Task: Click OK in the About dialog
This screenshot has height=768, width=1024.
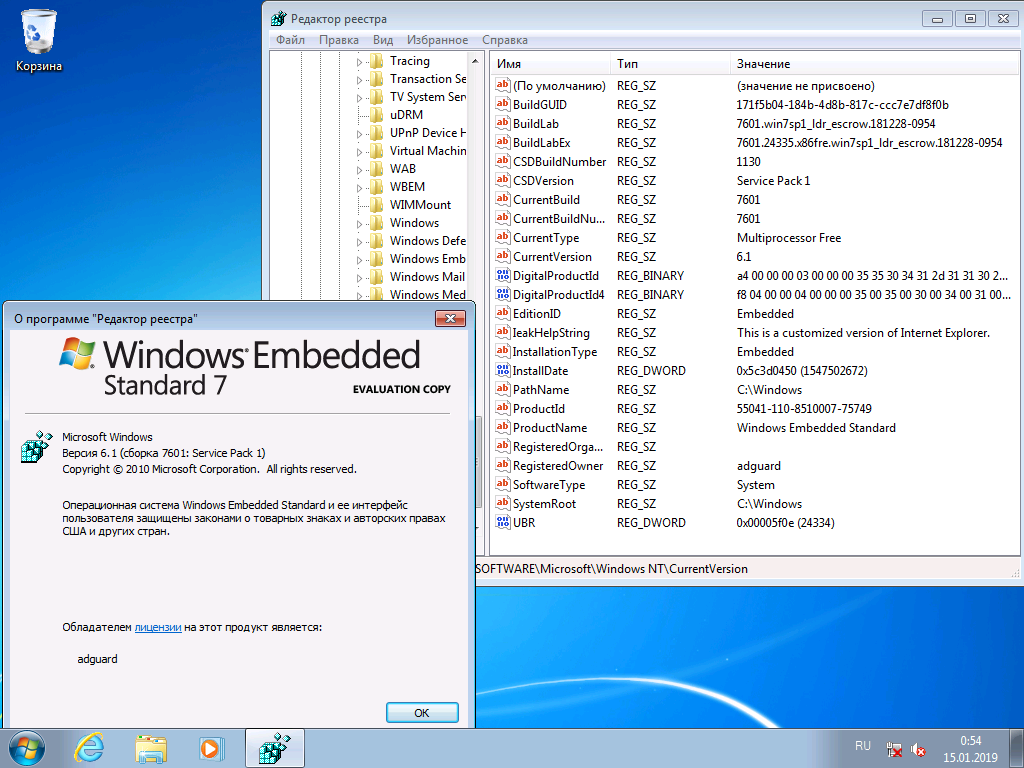Action: 422,712
